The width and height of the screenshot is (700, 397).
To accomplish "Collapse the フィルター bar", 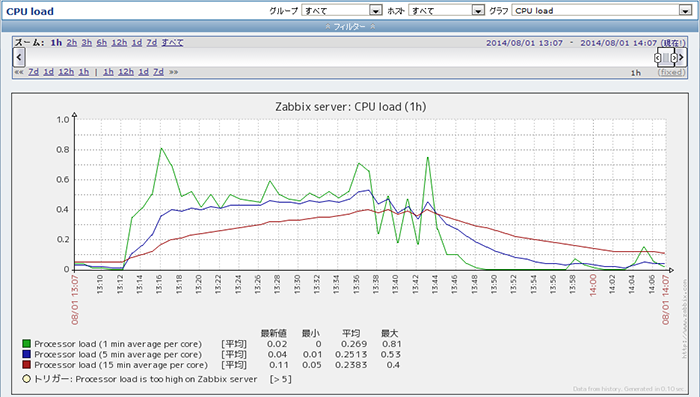I will (x=350, y=27).
